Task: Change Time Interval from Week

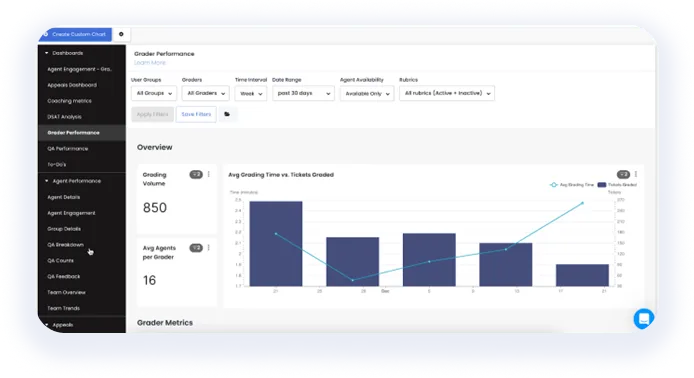Action: click(x=251, y=93)
